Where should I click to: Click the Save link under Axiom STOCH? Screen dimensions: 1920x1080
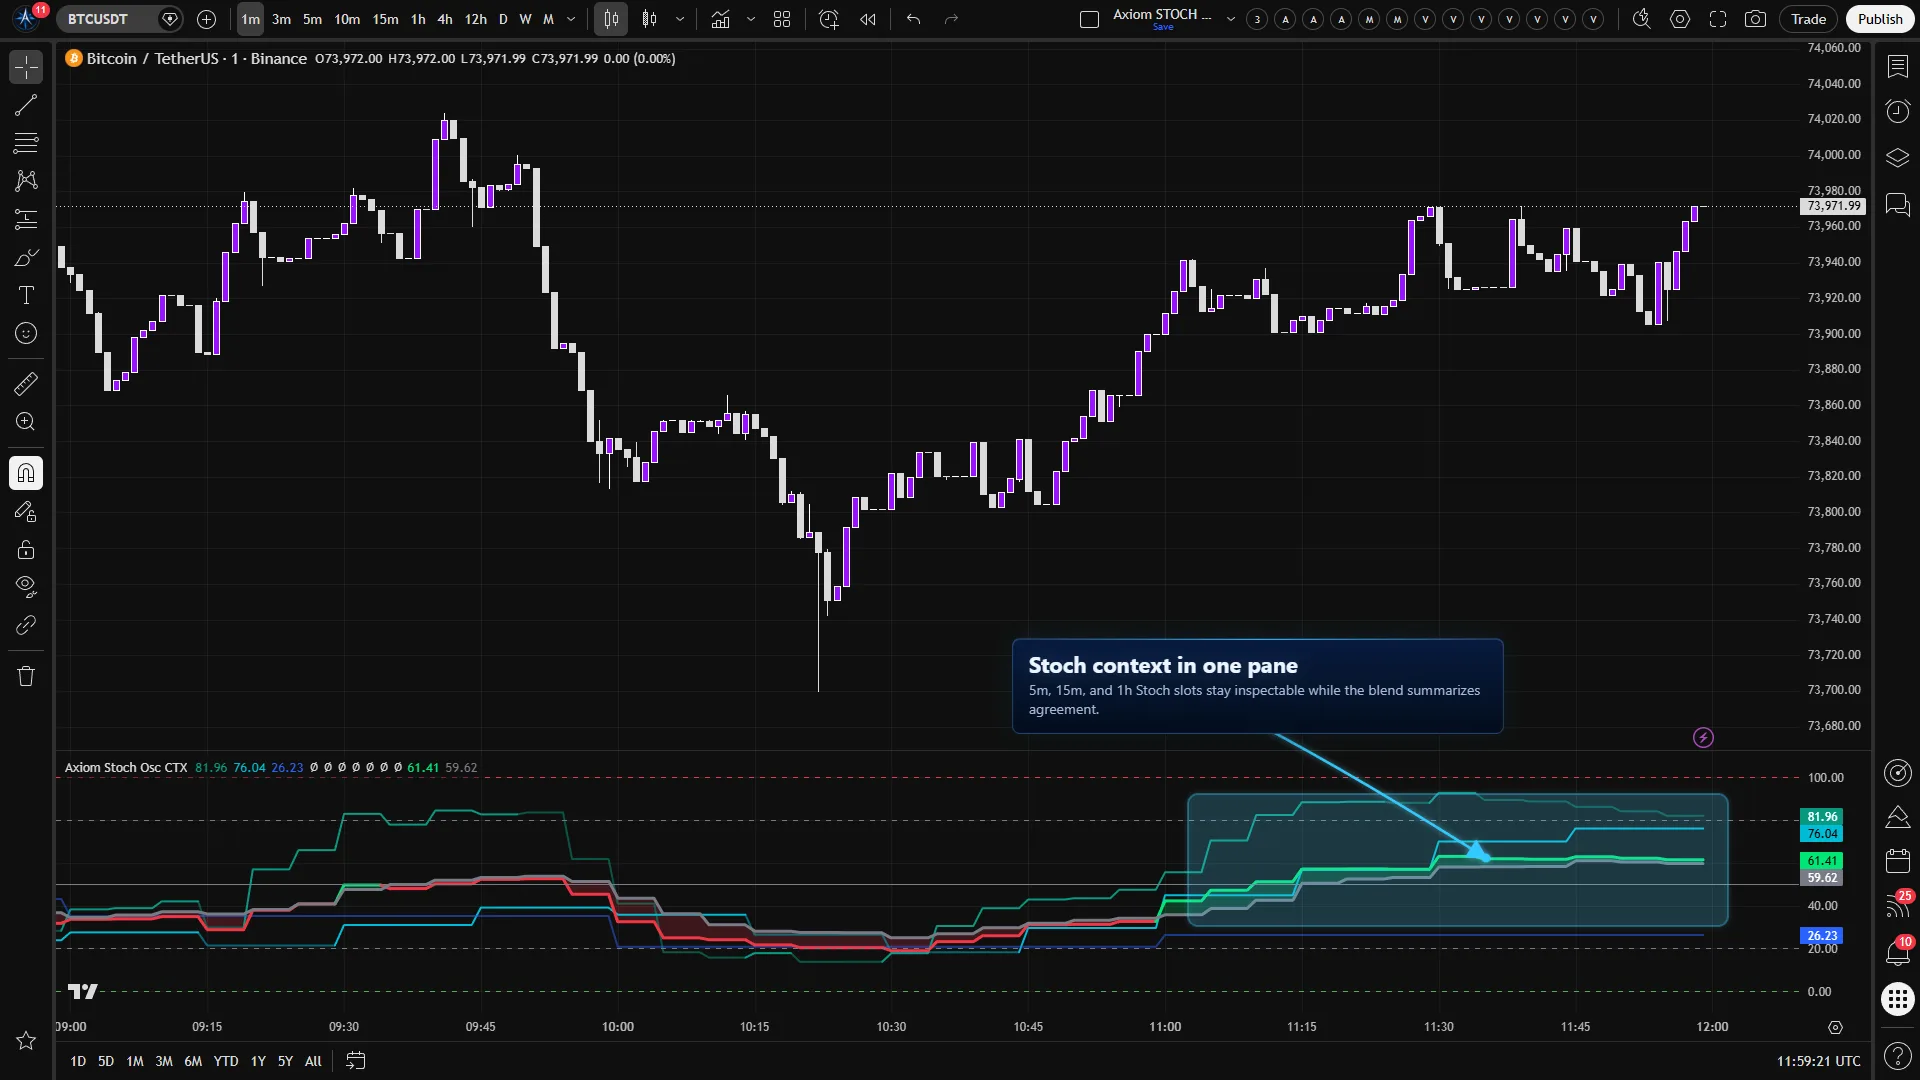(x=1163, y=27)
